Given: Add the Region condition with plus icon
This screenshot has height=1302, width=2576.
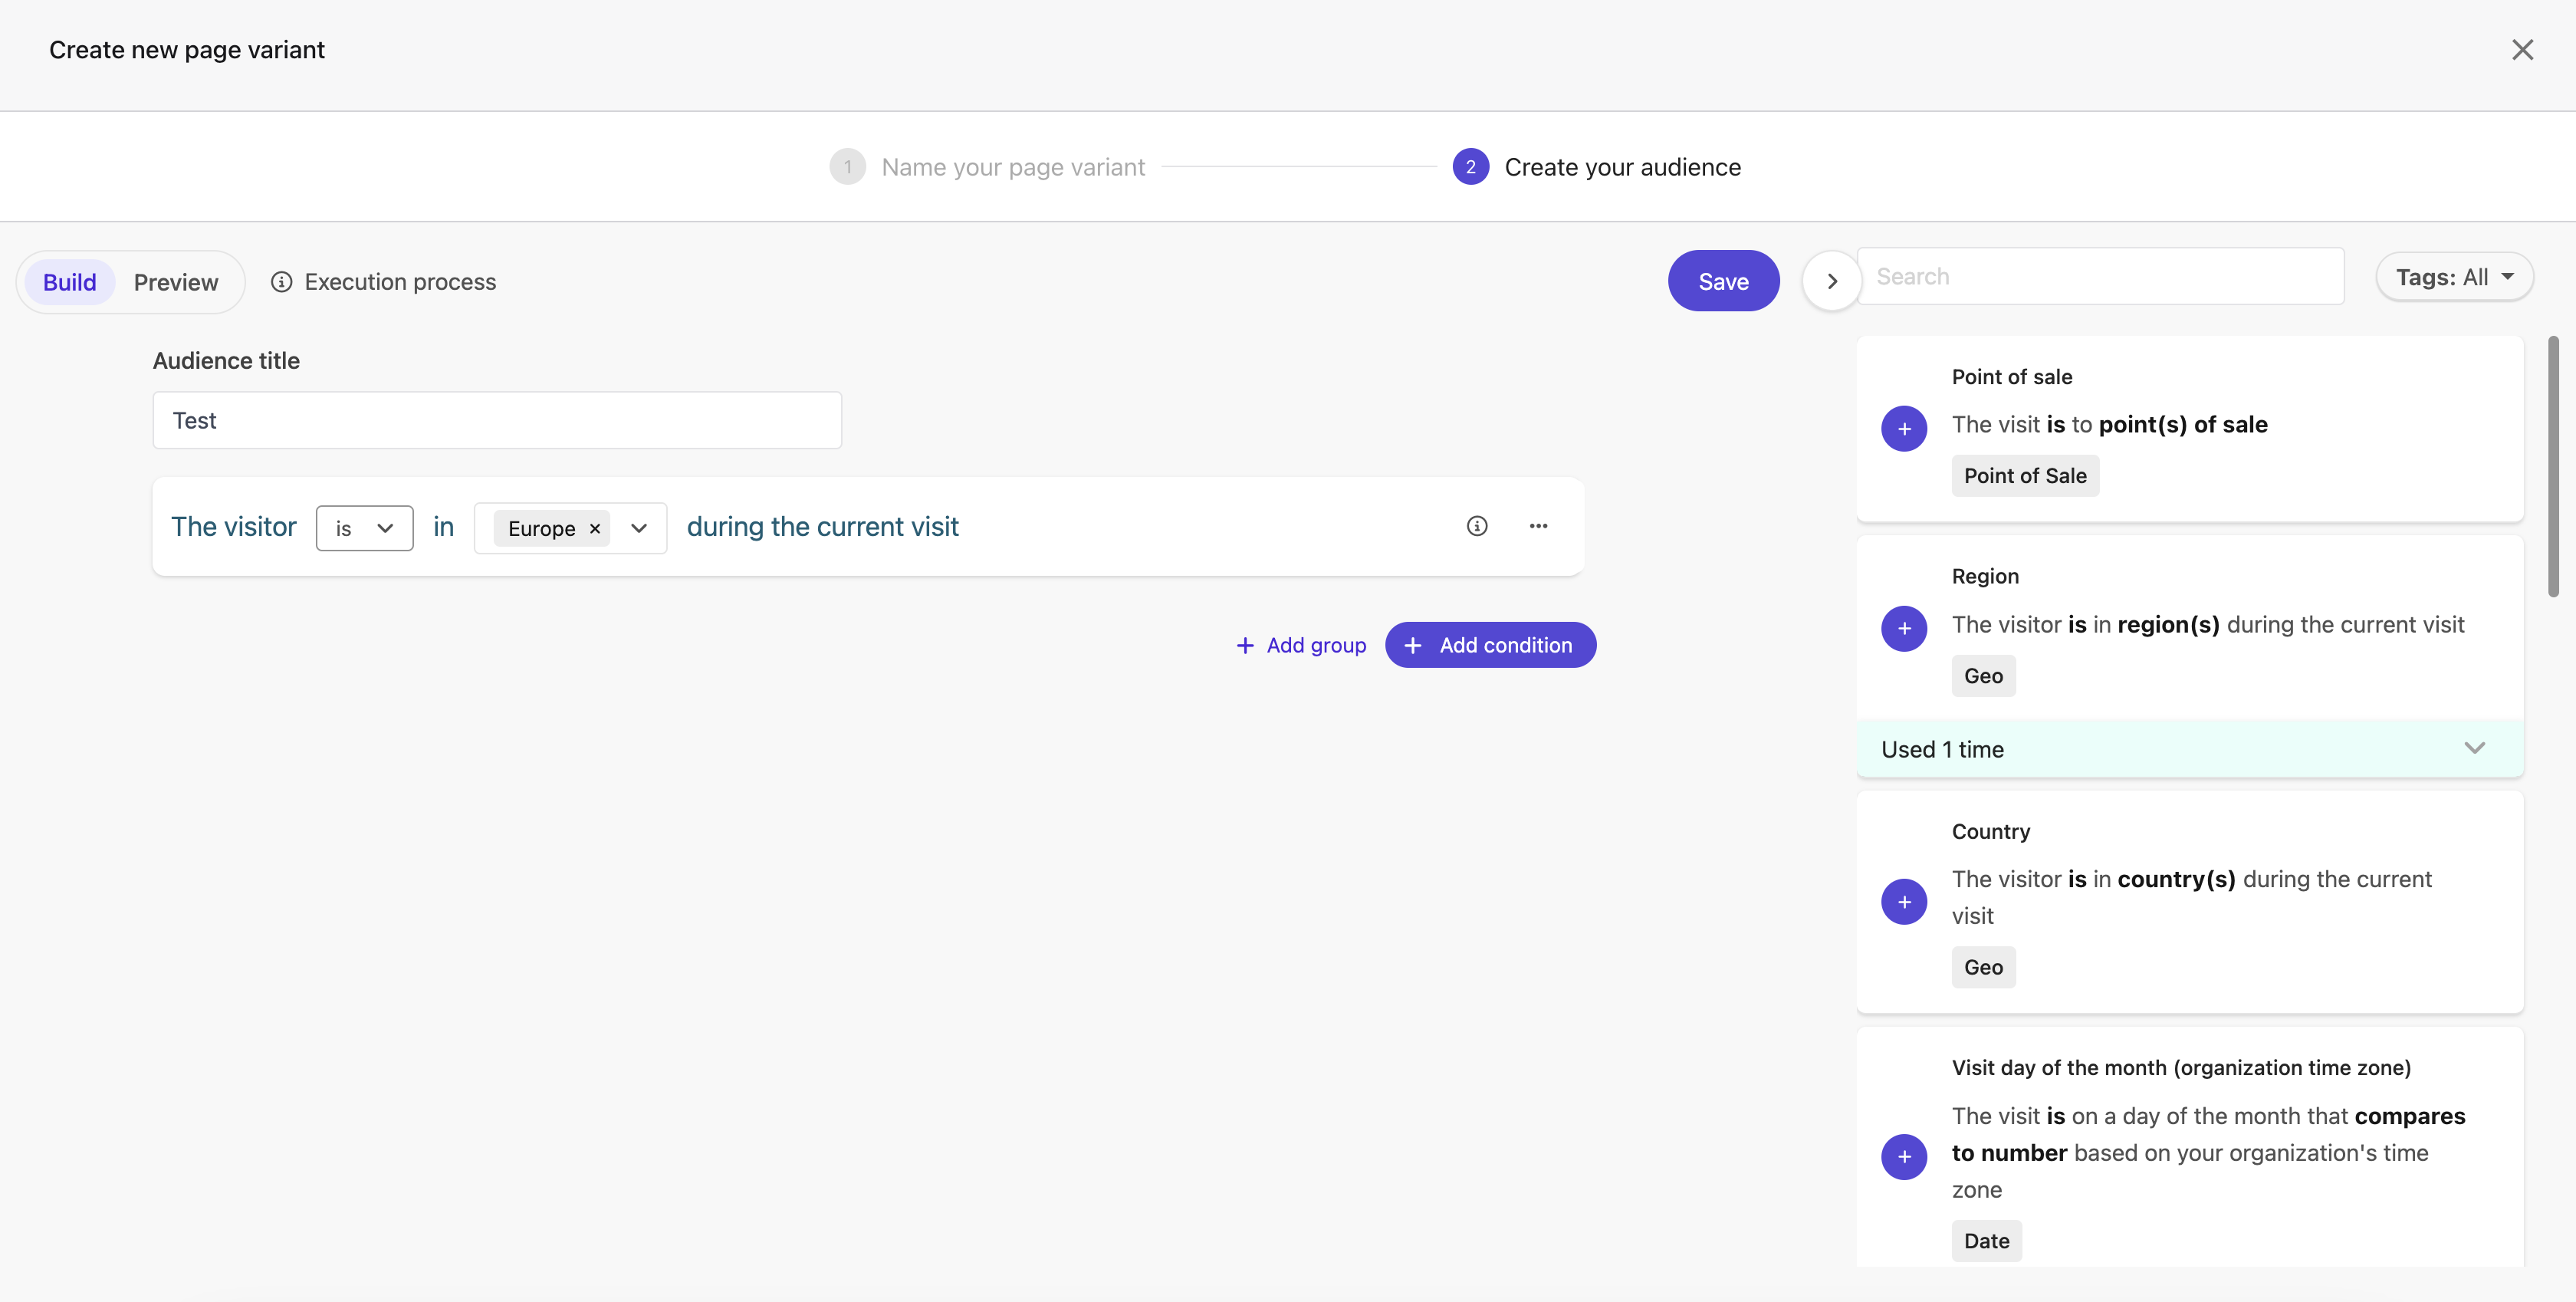Looking at the screenshot, I should pyautogui.click(x=1904, y=628).
